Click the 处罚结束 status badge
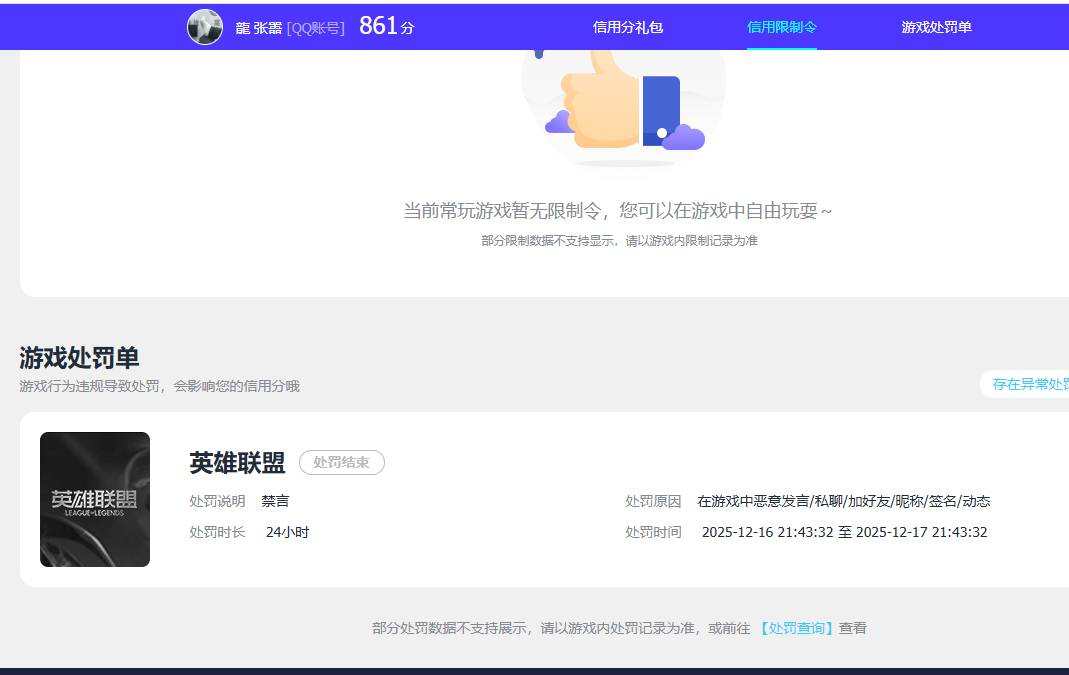Image resolution: width=1069 pixels, height=675 pixels. click(x=342, y=462)
